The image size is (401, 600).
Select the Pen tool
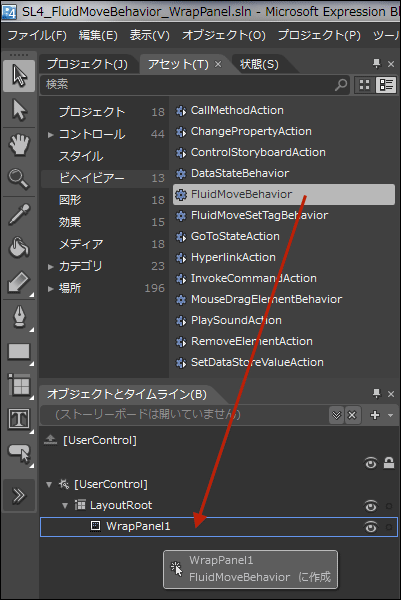(x=19, y=317)
